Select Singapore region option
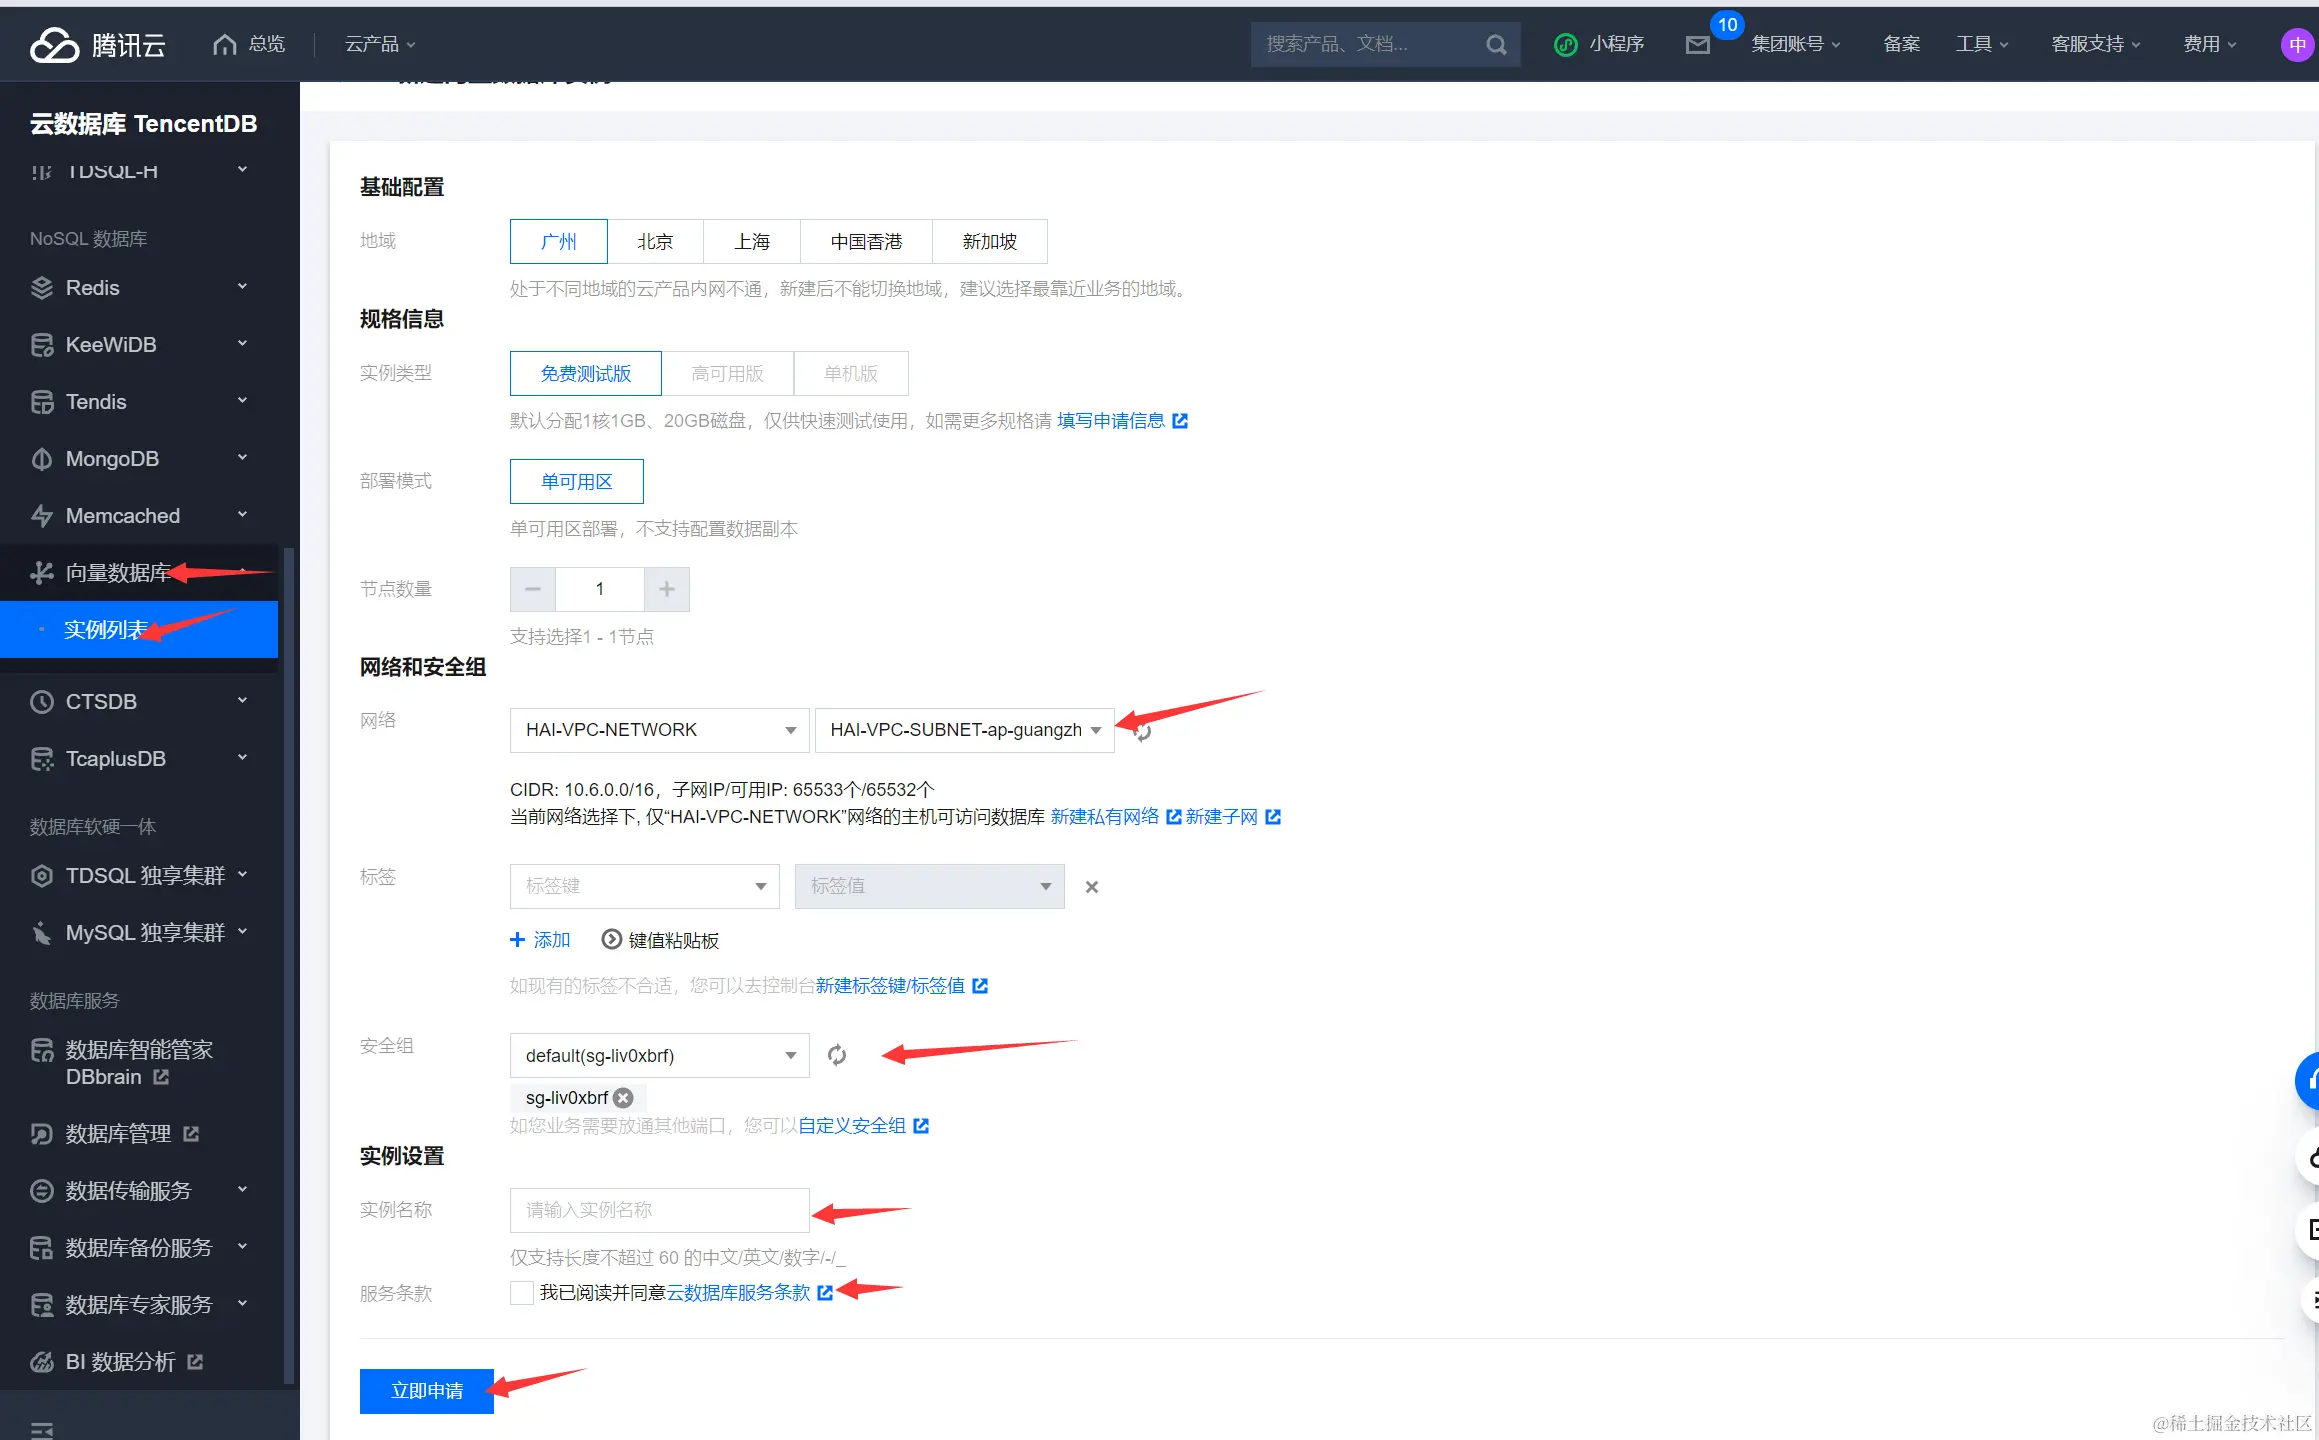2319x1440 pixels. coord(989,242)
